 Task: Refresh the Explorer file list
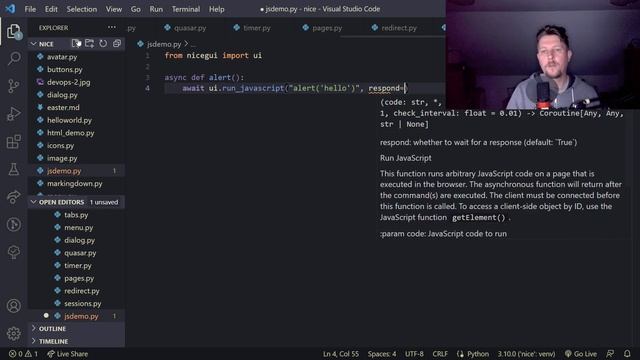[103, 43]
